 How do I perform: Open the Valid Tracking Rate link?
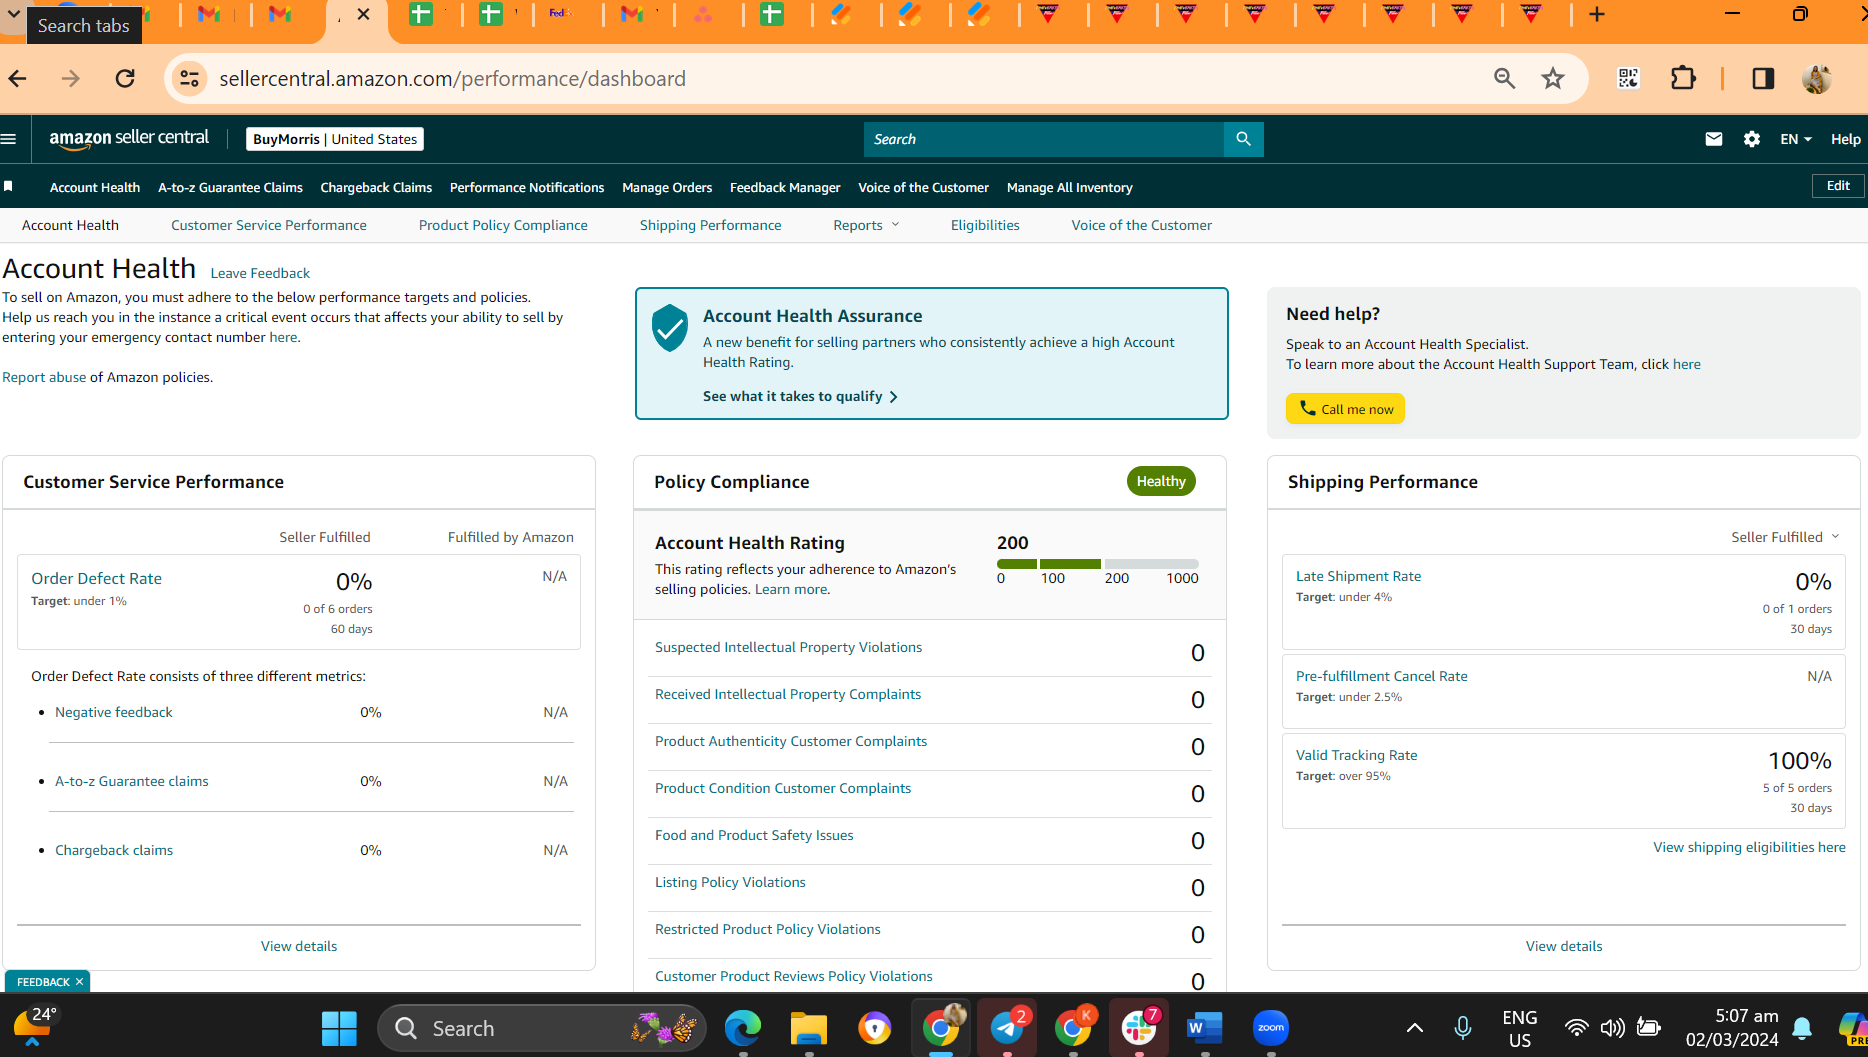(1356, 755)
